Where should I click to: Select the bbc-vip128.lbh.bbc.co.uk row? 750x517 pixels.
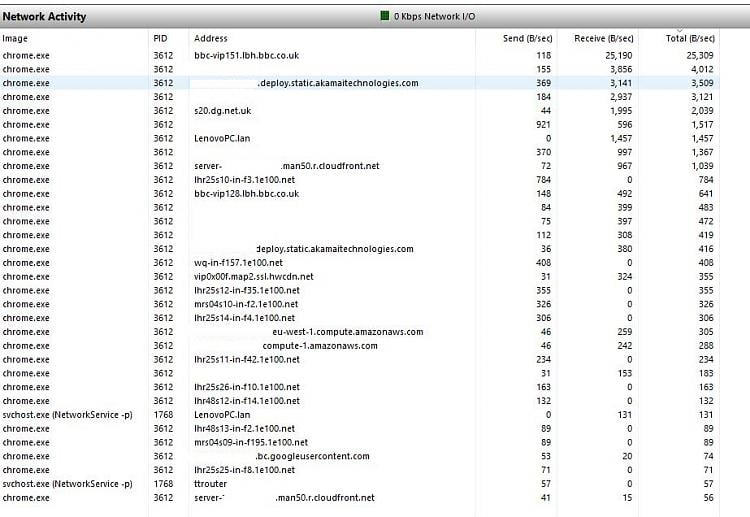coord(360,194)
